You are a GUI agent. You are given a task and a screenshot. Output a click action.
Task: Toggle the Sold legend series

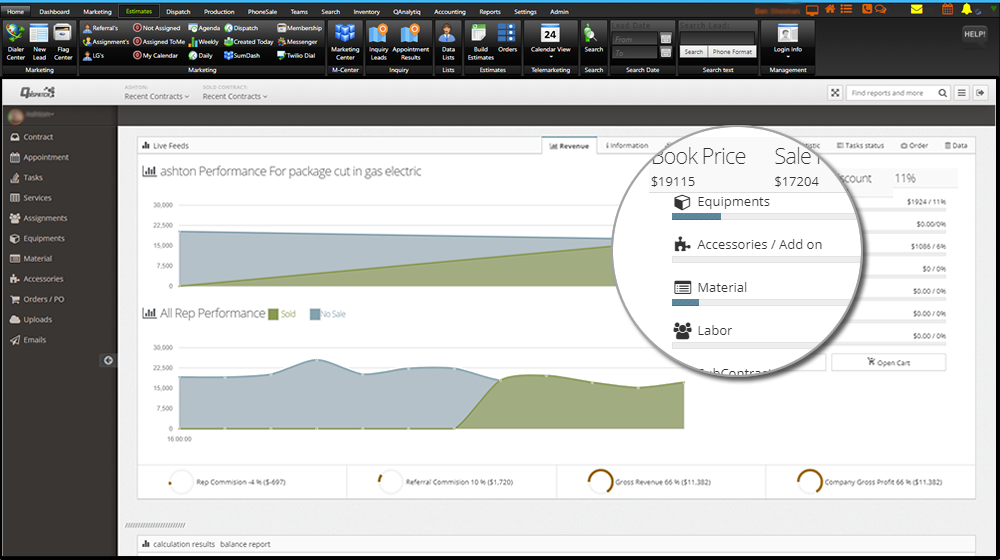point(282,314)
